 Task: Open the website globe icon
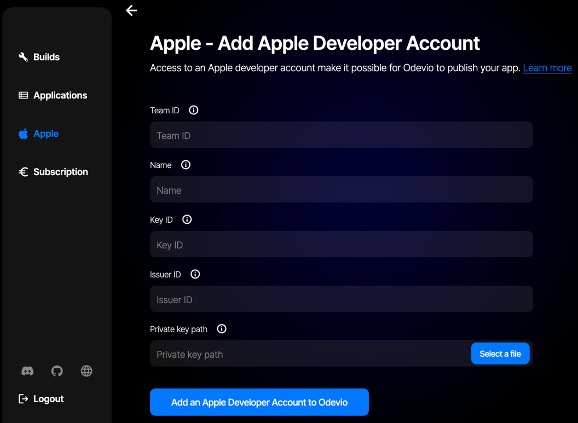pyautogui.click(x=86, y=371)
